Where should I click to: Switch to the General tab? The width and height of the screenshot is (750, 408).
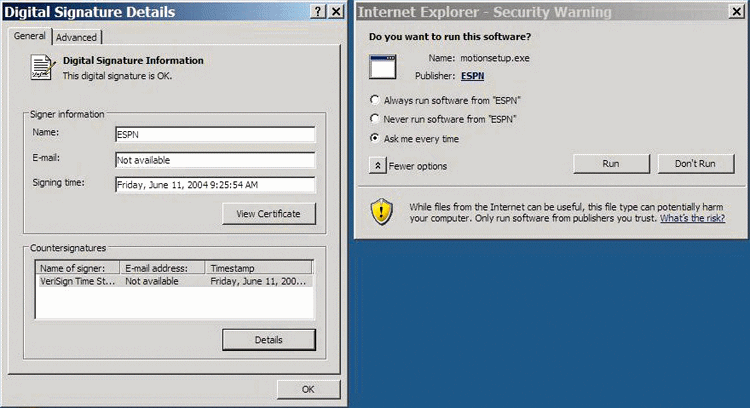pos(30,36)
